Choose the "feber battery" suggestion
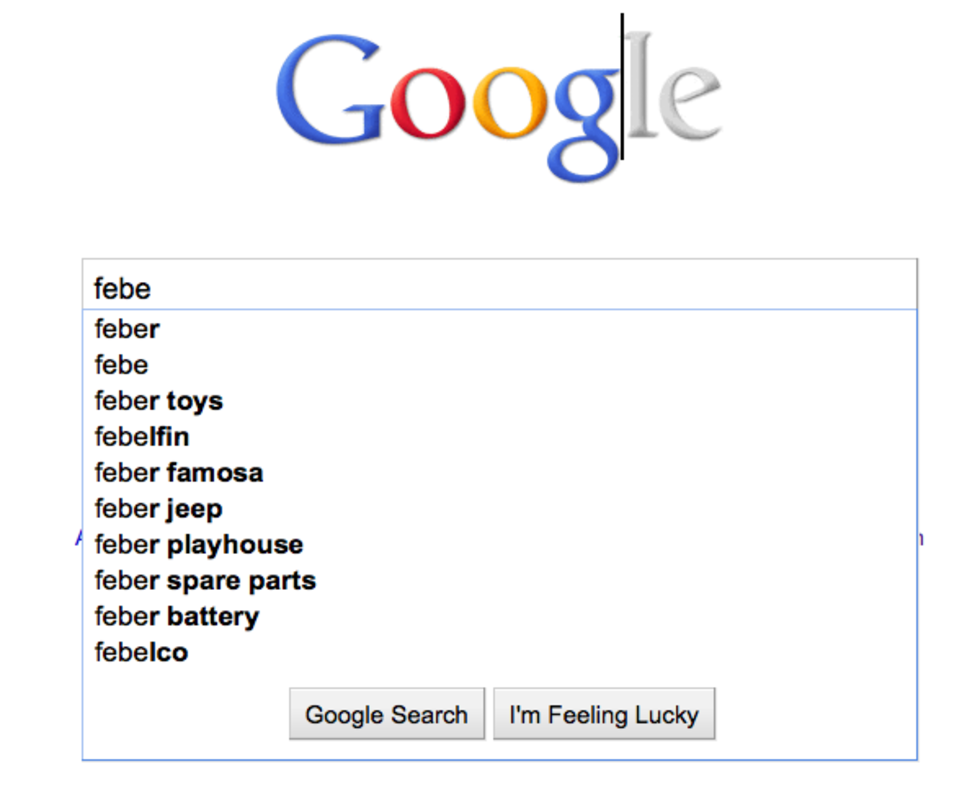Viewport: 980px width, 787px height. pyautogui.click(x=499, y=616)
